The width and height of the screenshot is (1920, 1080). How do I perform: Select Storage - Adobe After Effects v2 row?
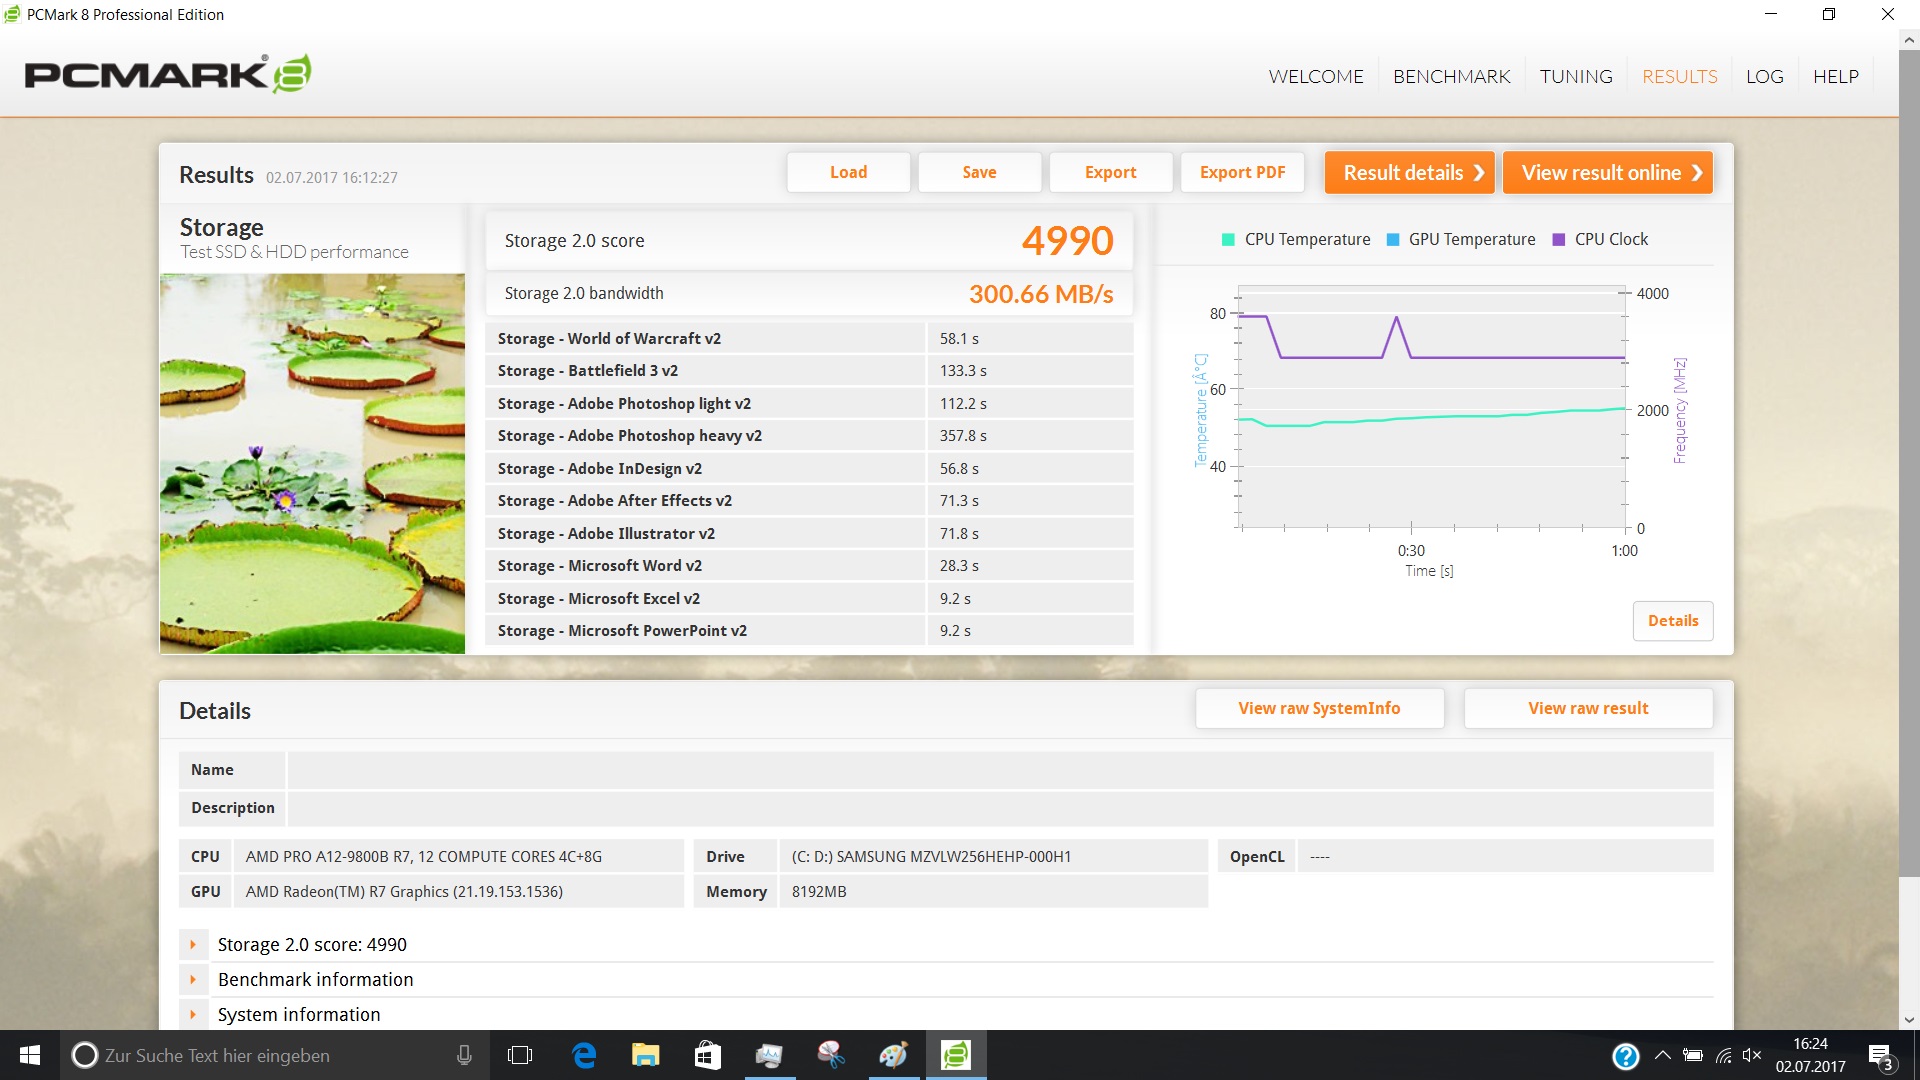809,500
